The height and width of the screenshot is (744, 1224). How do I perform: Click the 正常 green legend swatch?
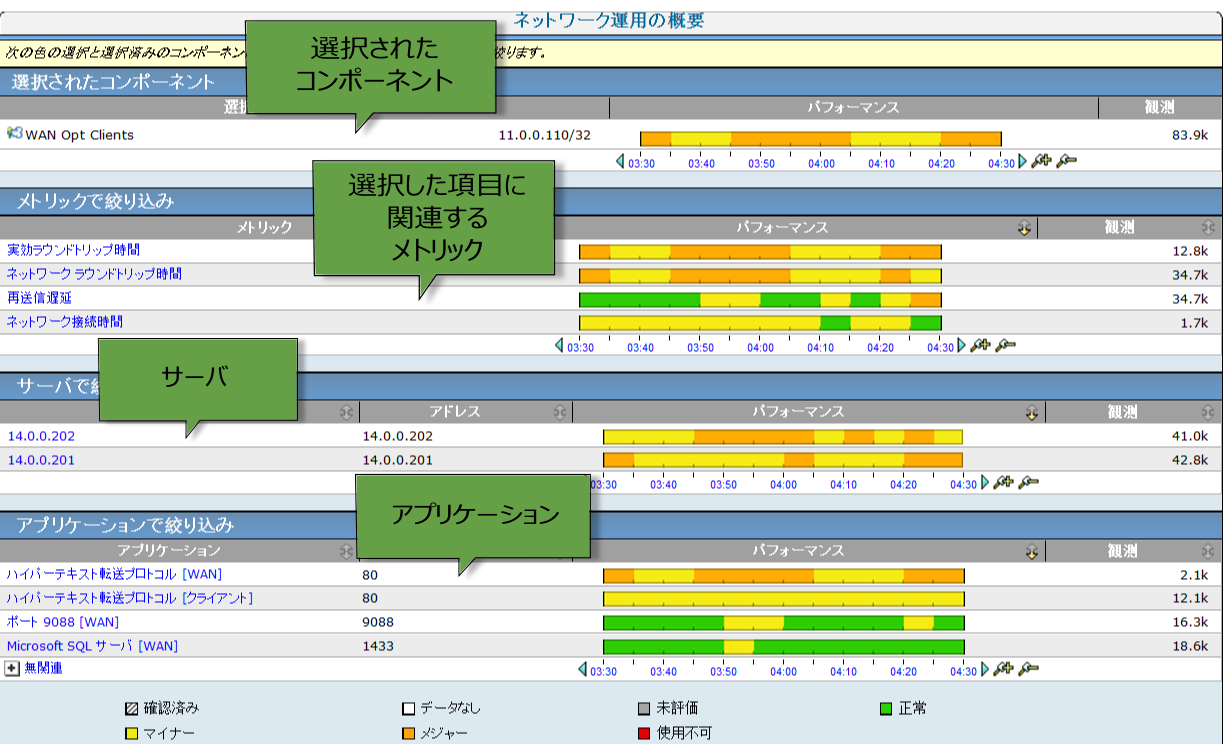[x=885, y=709]
